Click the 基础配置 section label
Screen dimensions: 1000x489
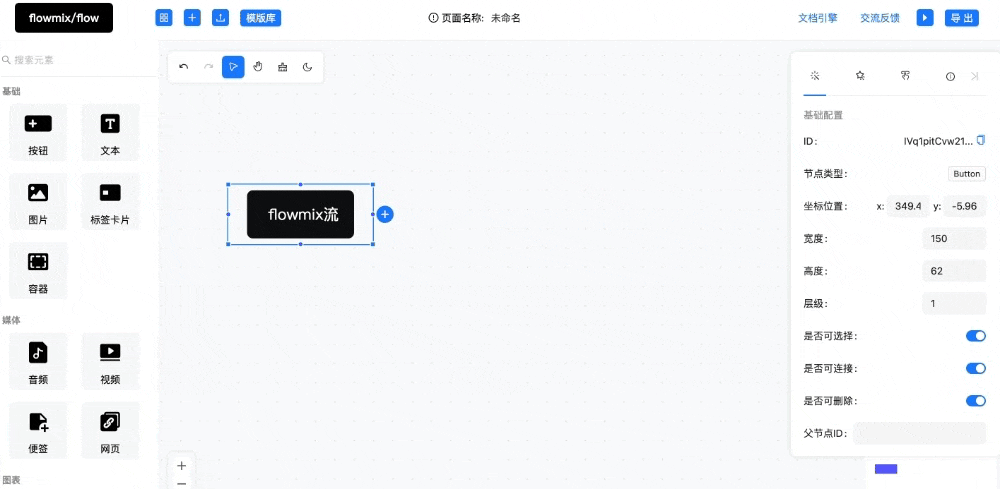pos(823,115)
